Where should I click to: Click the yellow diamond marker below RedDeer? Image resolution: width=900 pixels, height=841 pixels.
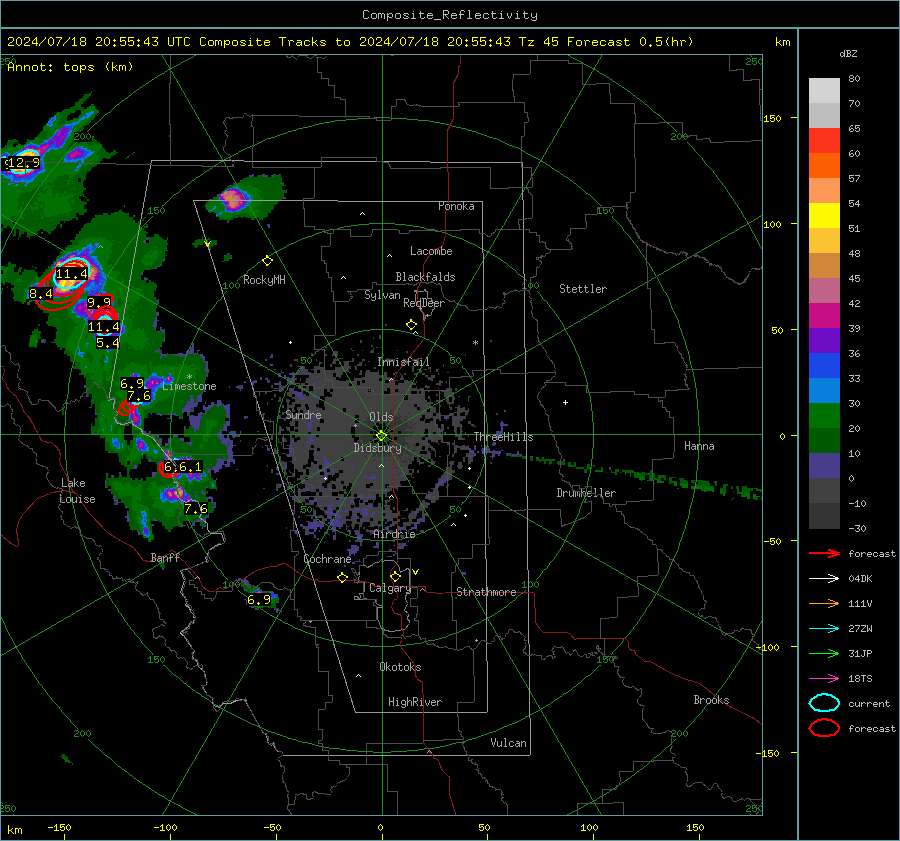pyautogui.click(x=412, y=325)
